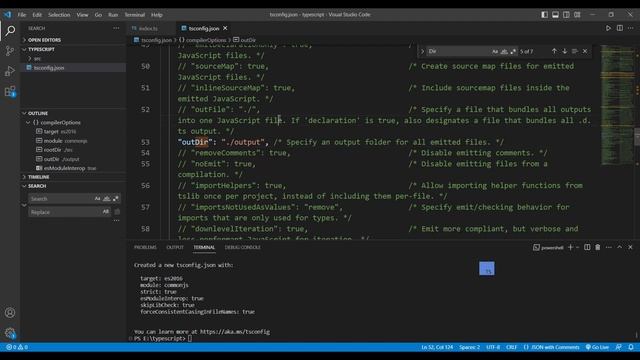Open the Selection menu
640x360 pixels.
coord(59,15)
